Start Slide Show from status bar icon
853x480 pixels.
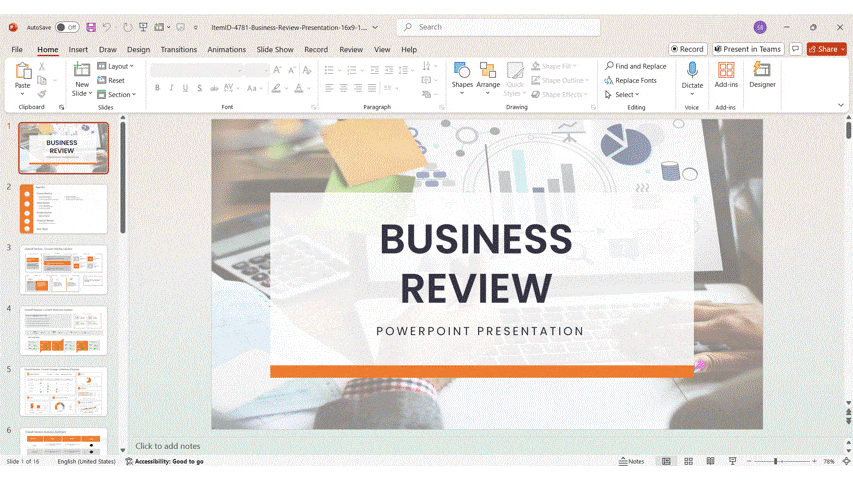pyautogui.click(x=732, y=461)
